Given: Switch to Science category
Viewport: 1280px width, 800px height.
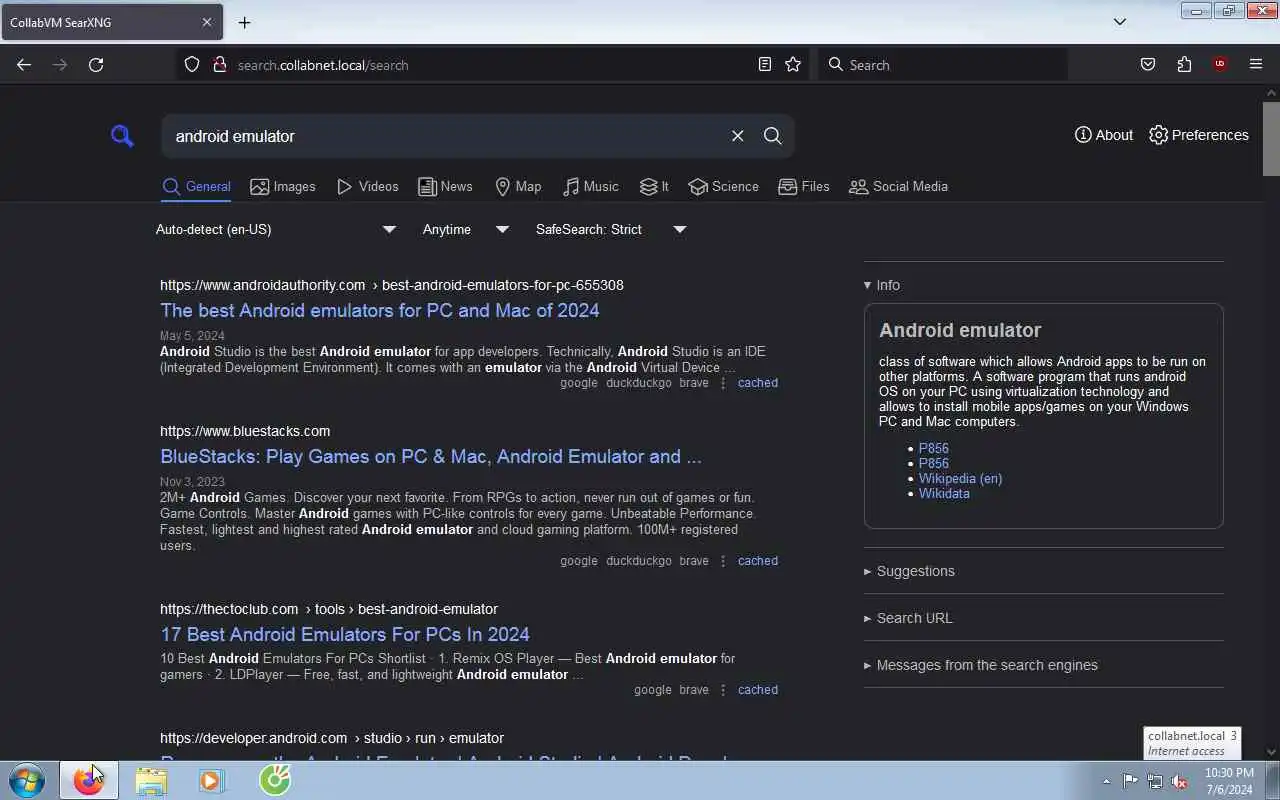Looking at the screenshot, I should 723,187.
